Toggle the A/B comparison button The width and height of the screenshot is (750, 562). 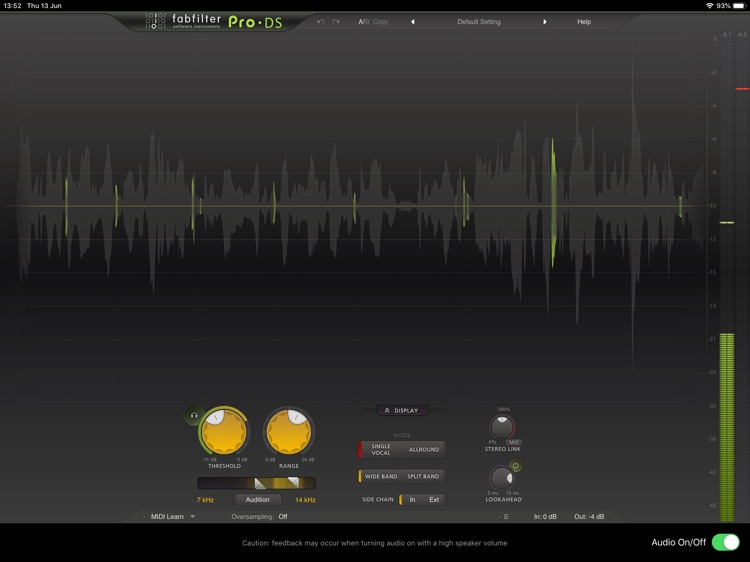[364, 22]
